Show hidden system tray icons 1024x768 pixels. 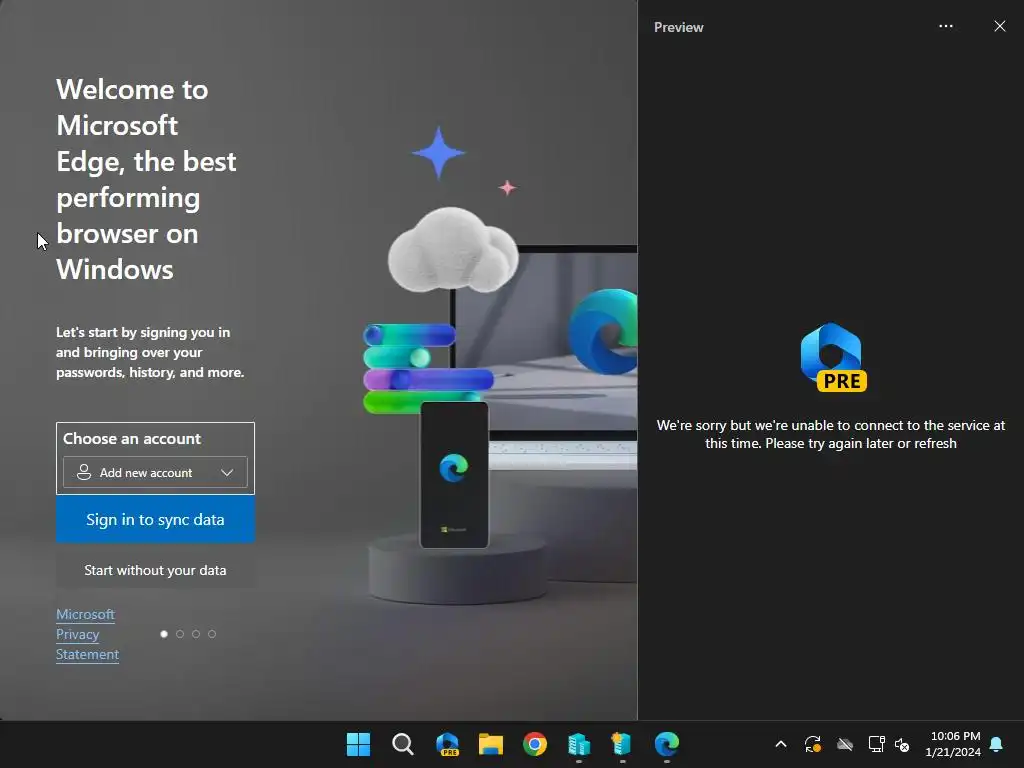(780, 744)
